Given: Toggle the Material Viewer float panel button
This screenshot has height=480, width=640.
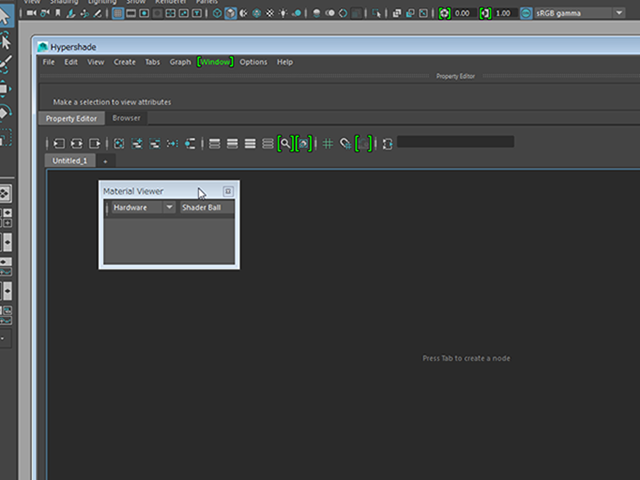Looking at the screenshot, I should [228, 191].
